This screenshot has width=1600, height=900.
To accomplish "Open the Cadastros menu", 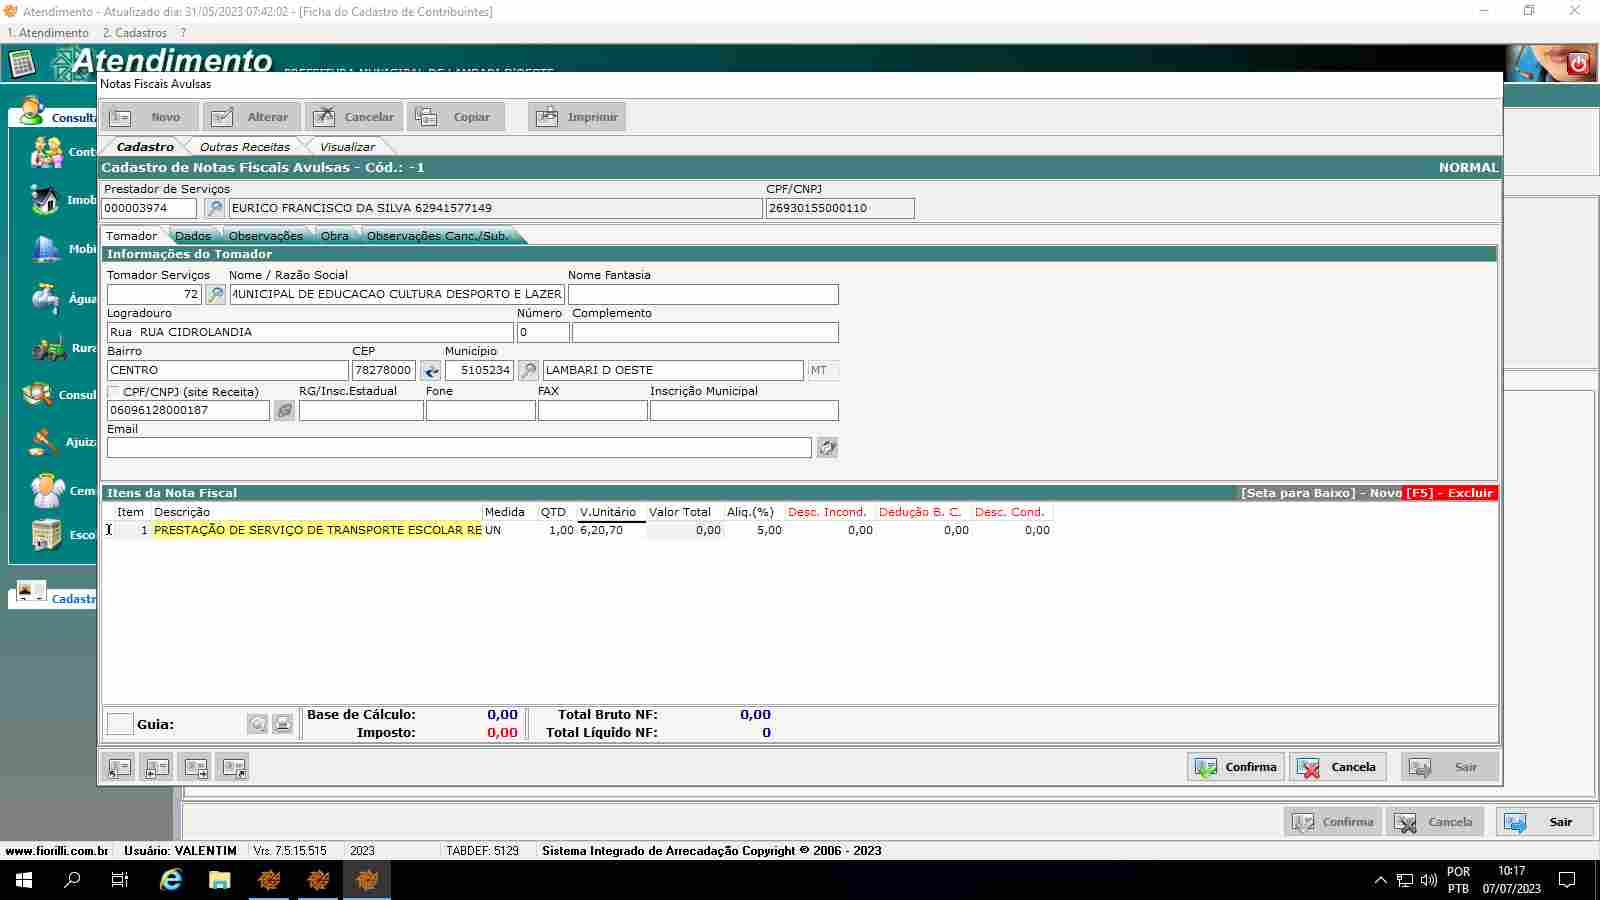I will (x=135, y=33).
